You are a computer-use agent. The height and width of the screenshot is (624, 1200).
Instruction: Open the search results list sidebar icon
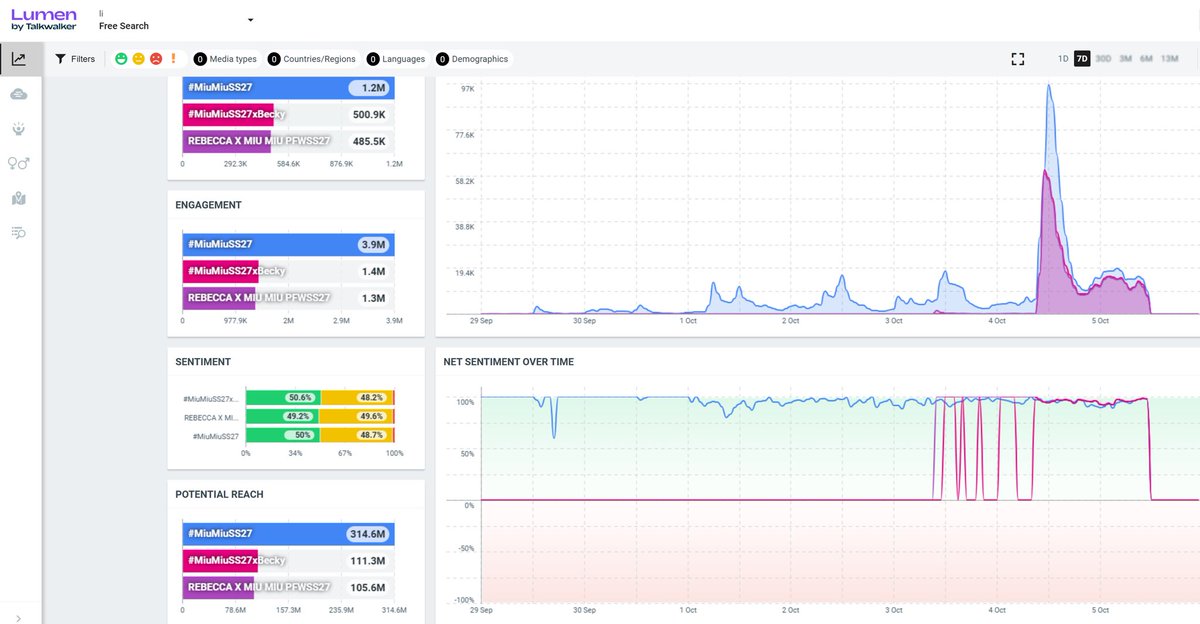pos(19,233)
